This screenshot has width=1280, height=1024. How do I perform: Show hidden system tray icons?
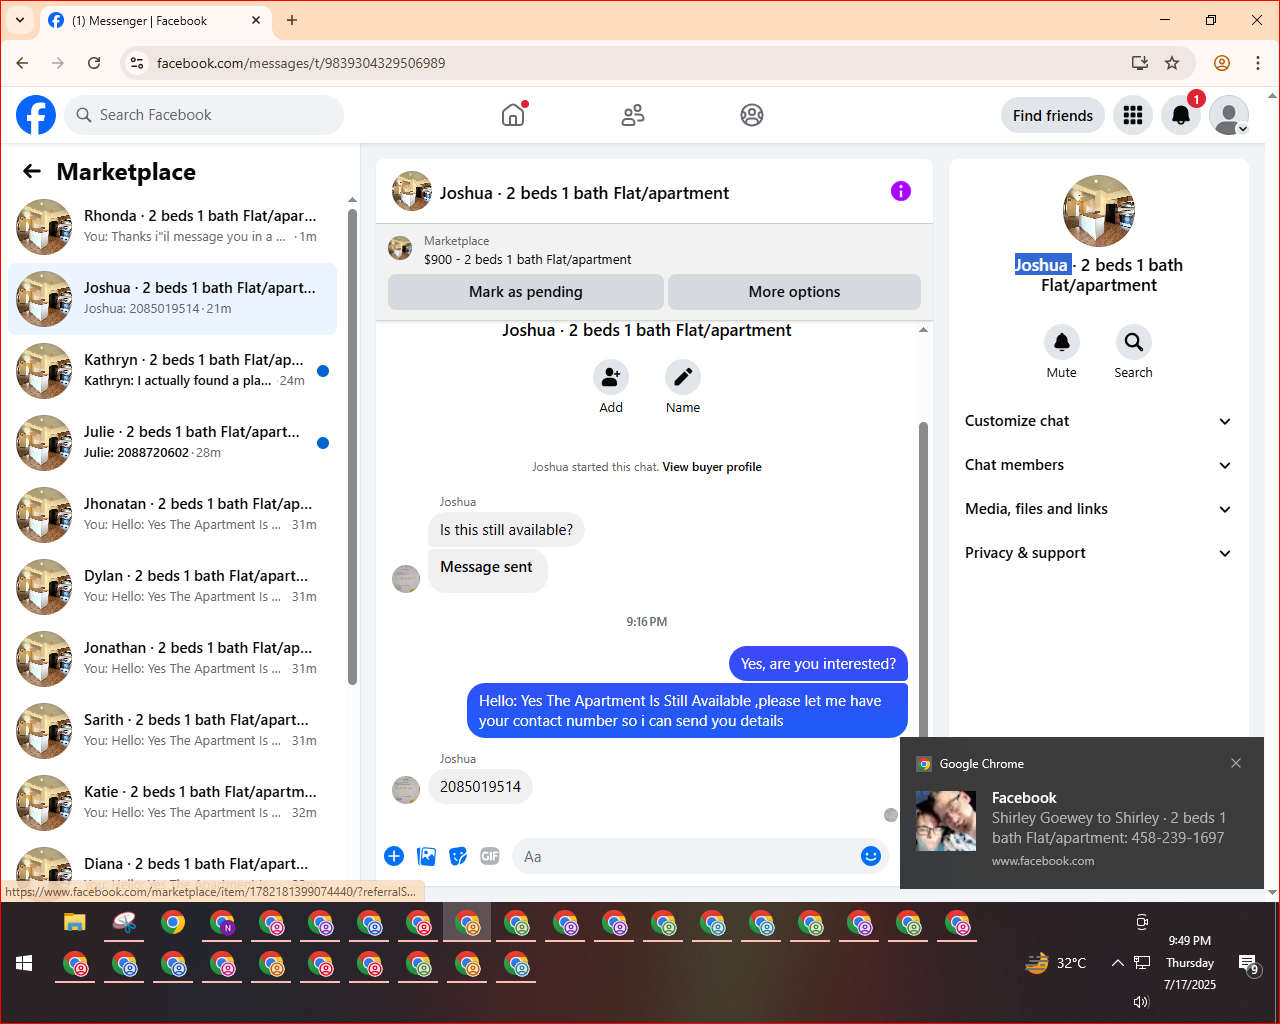pos(1117,963)
